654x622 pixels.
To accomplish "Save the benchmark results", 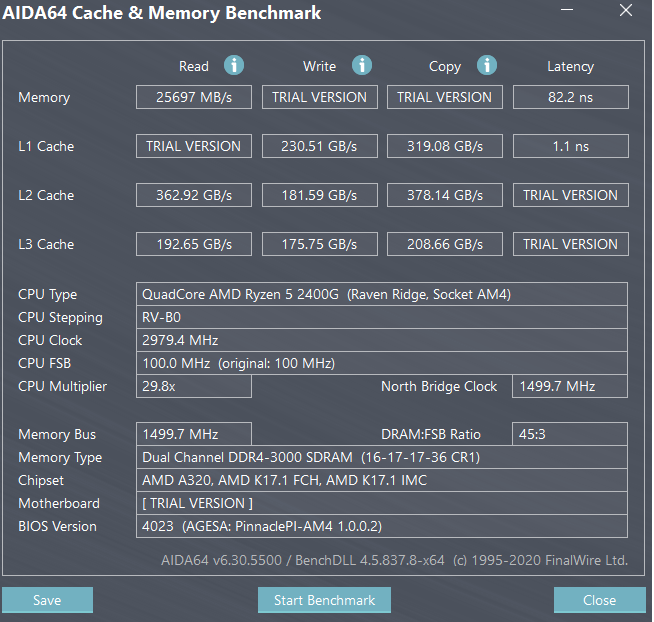I will tap(47, 600).
